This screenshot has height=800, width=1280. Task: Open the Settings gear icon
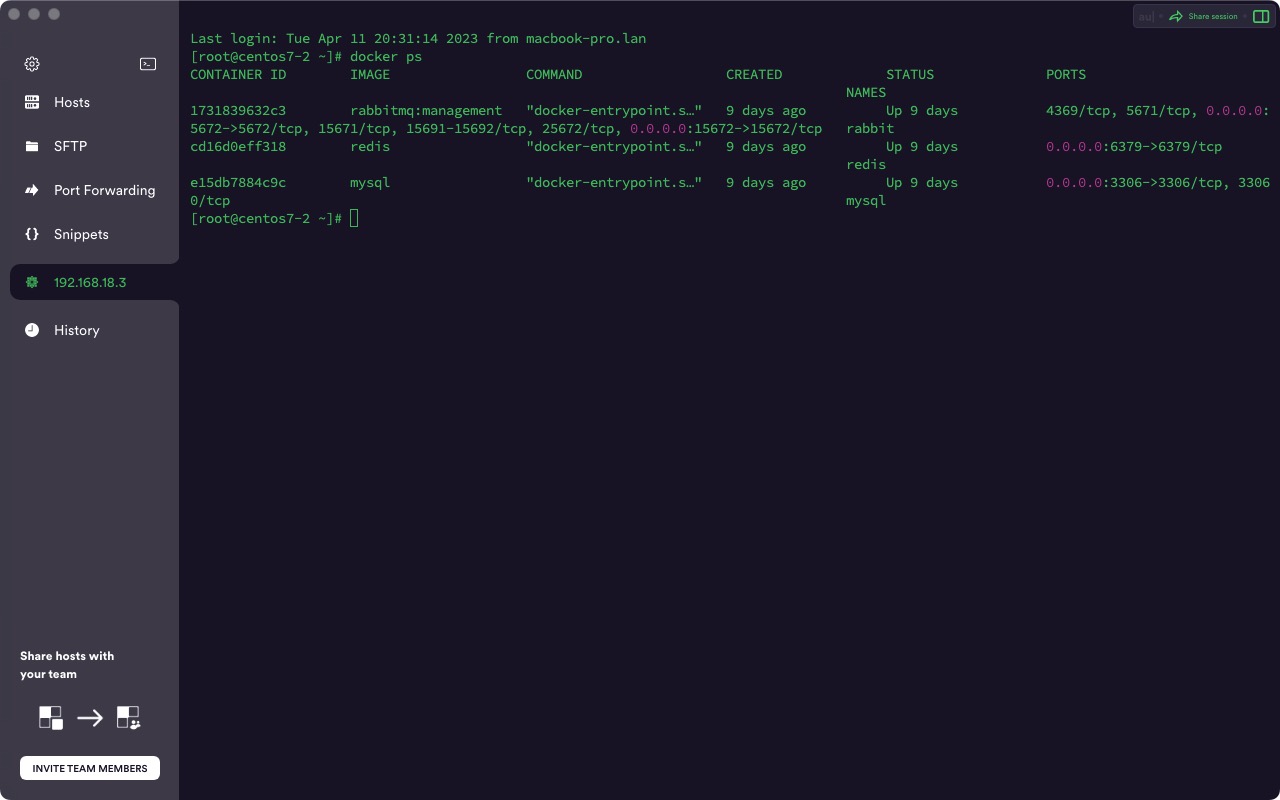[32, 64]
